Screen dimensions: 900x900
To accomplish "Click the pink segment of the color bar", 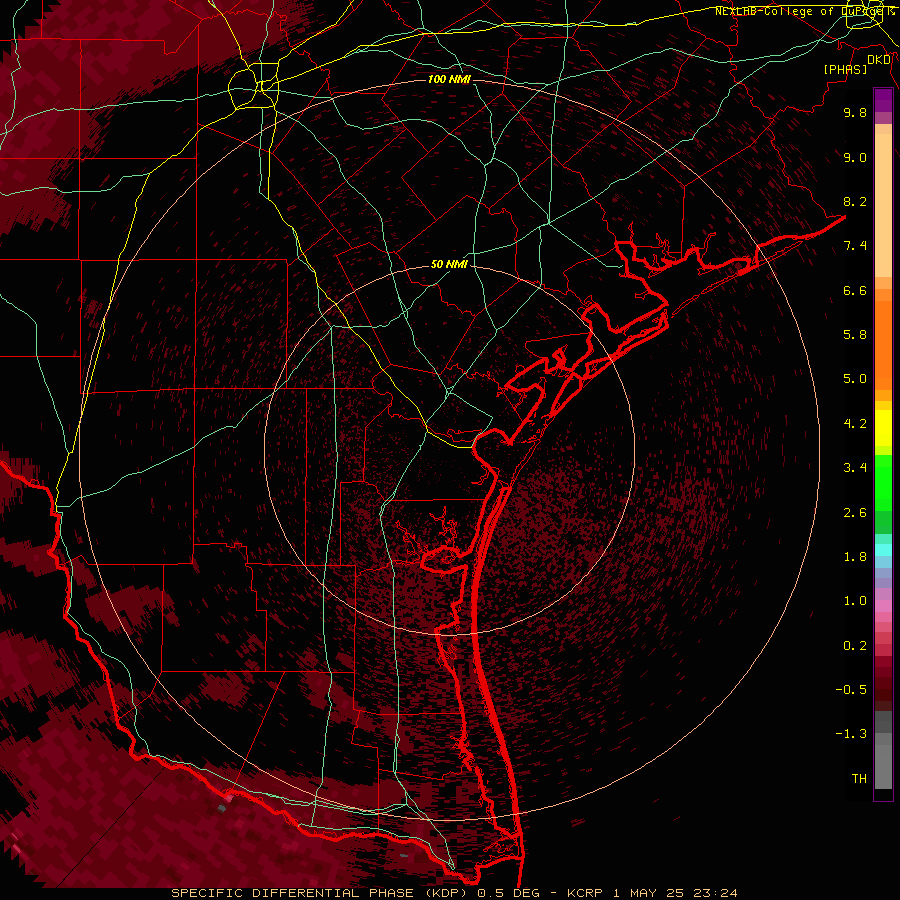I will 883,606.
